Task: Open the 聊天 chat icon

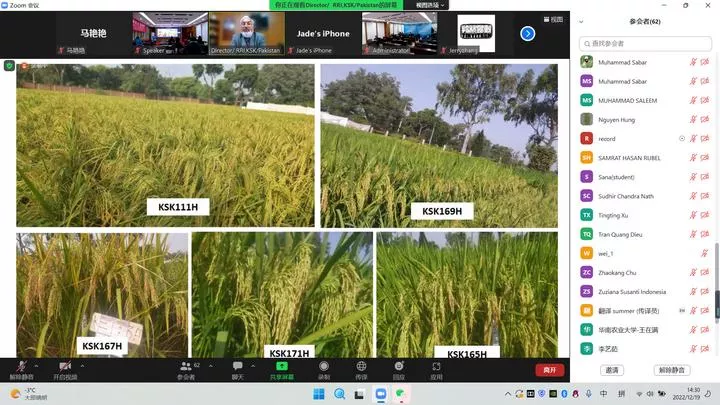Action: click(x=238, y=369)
